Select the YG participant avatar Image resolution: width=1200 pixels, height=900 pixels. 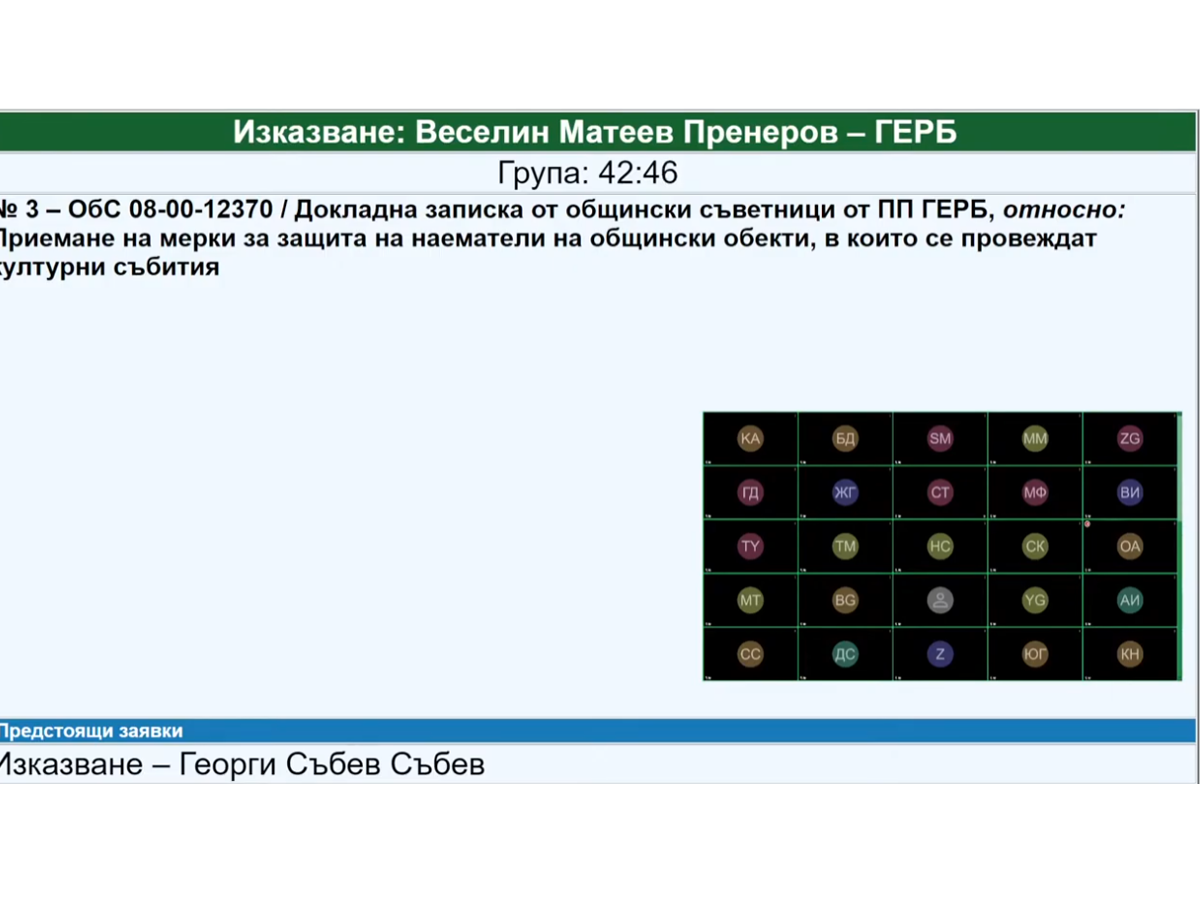coord(1035,600)
